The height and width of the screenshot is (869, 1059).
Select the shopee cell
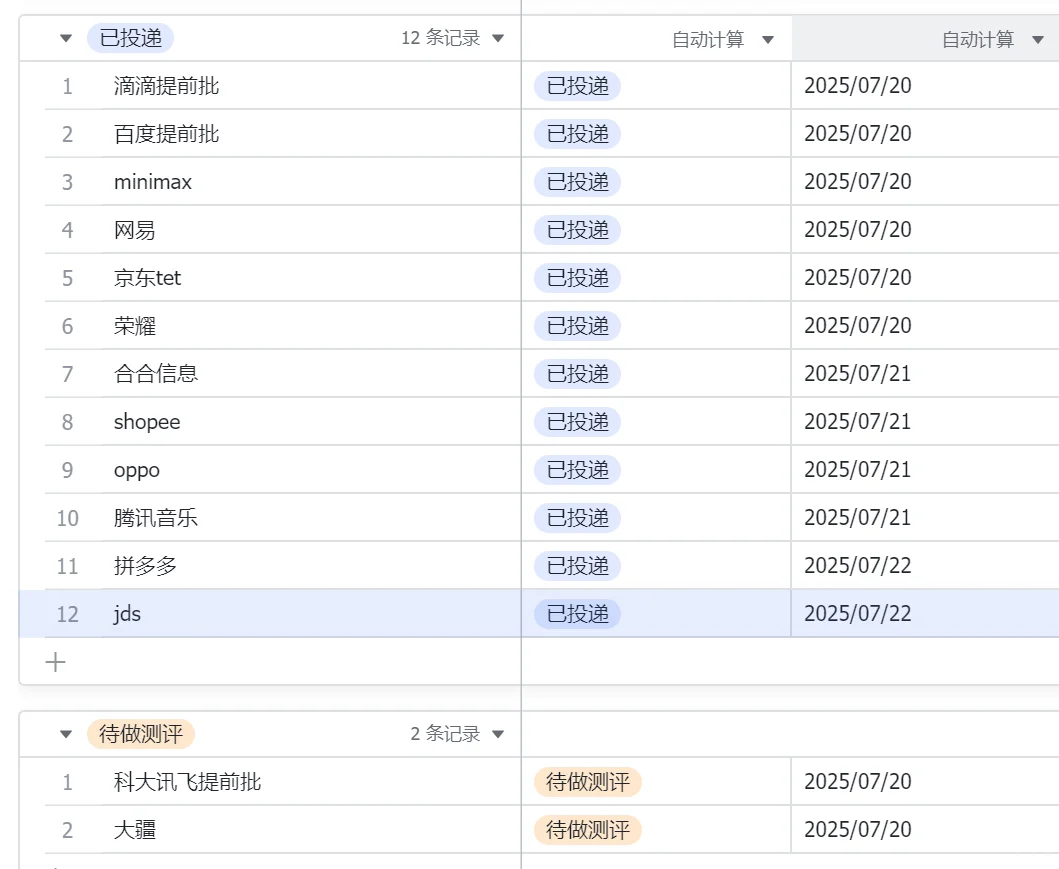click(x=311, y=421)
